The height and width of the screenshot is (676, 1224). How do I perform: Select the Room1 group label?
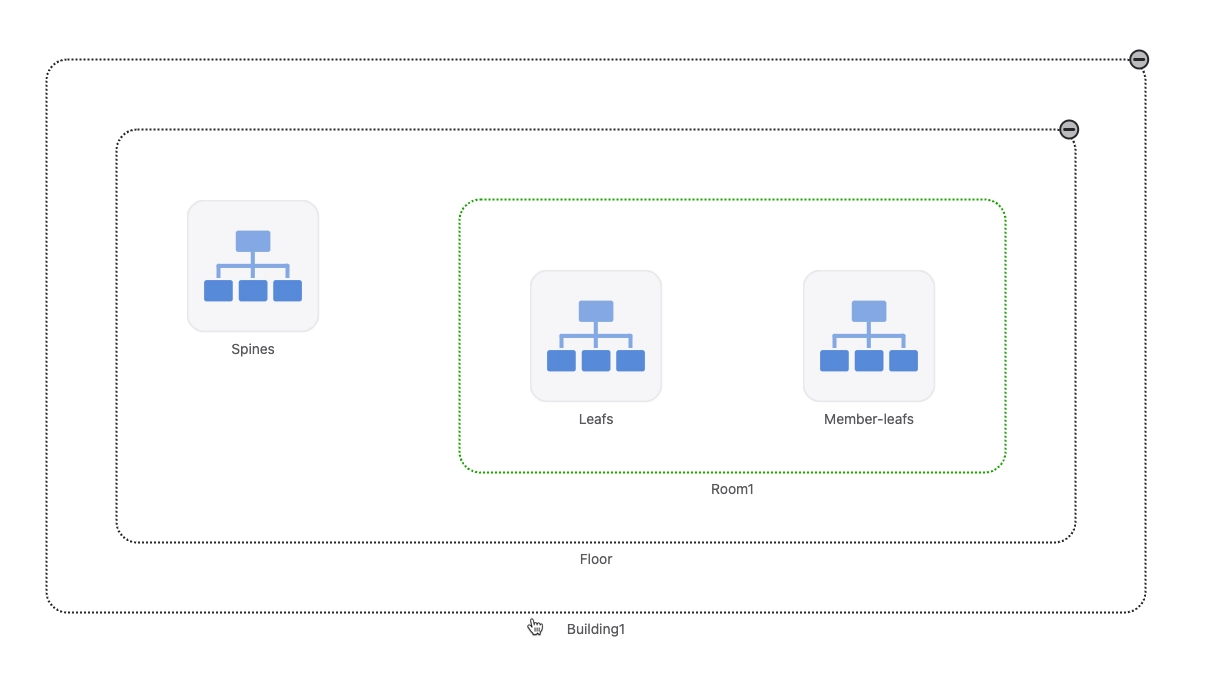point(732,490)
